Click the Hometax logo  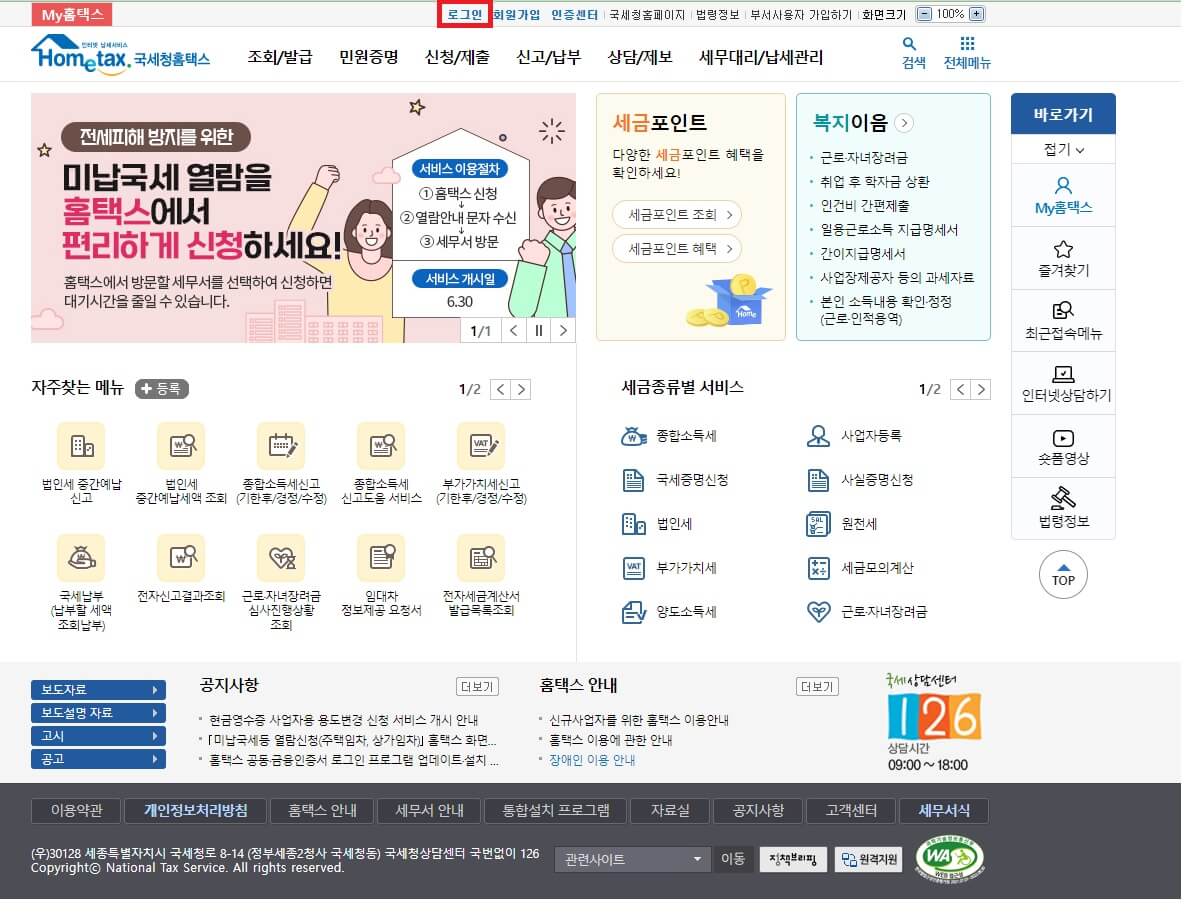[x=121, y=54]
